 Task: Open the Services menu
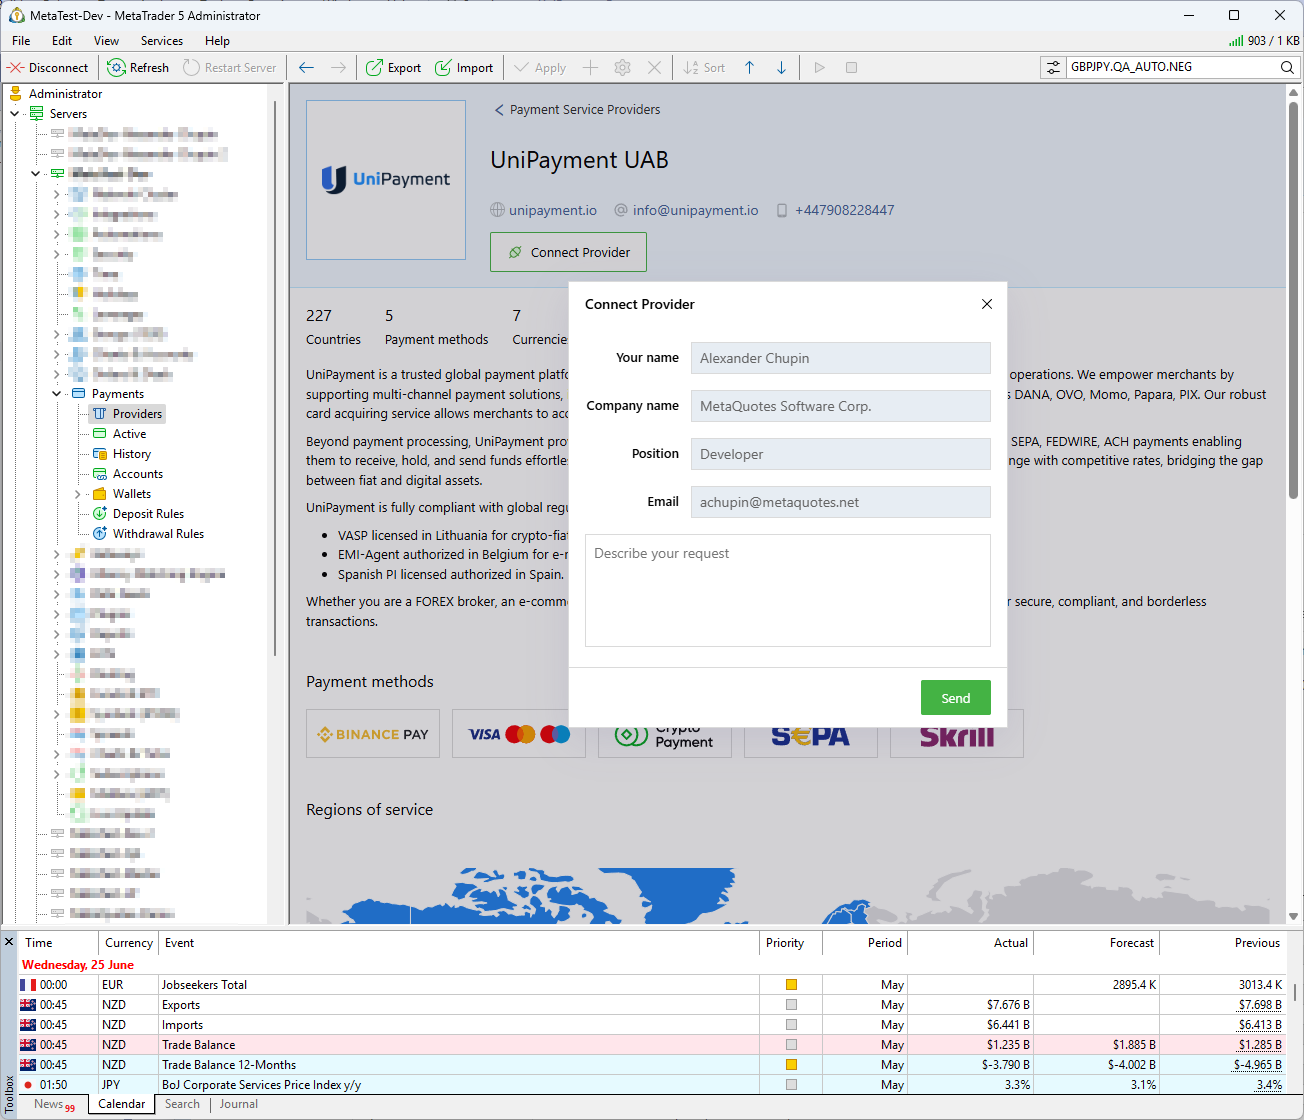click(x=161, y=41)
